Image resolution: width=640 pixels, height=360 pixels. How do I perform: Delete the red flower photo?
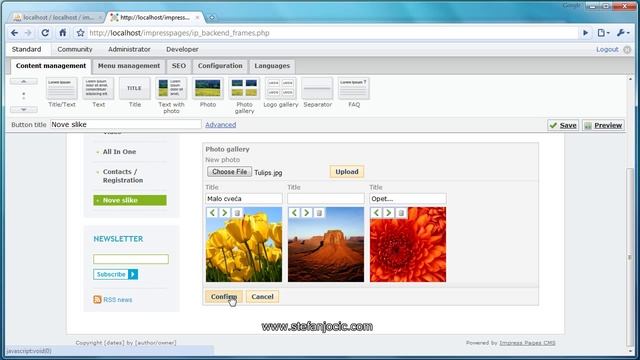tap(401, 213)
